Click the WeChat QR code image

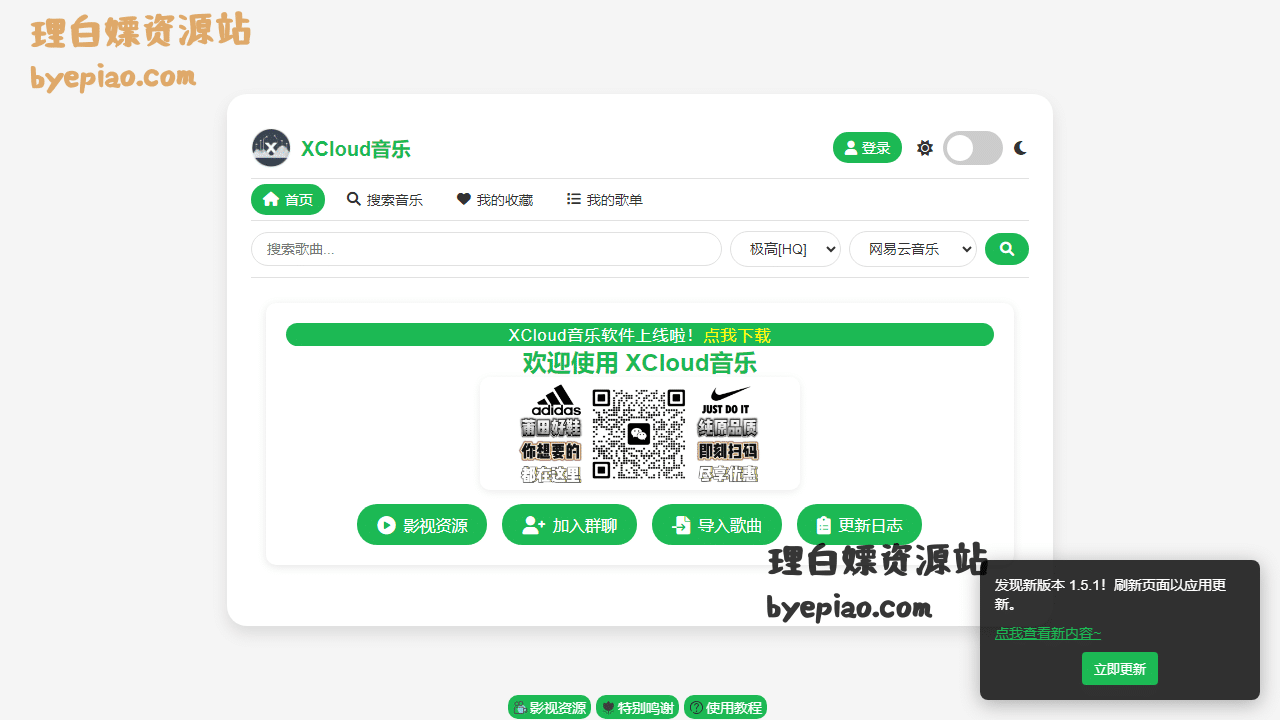(x=639, y=434)
